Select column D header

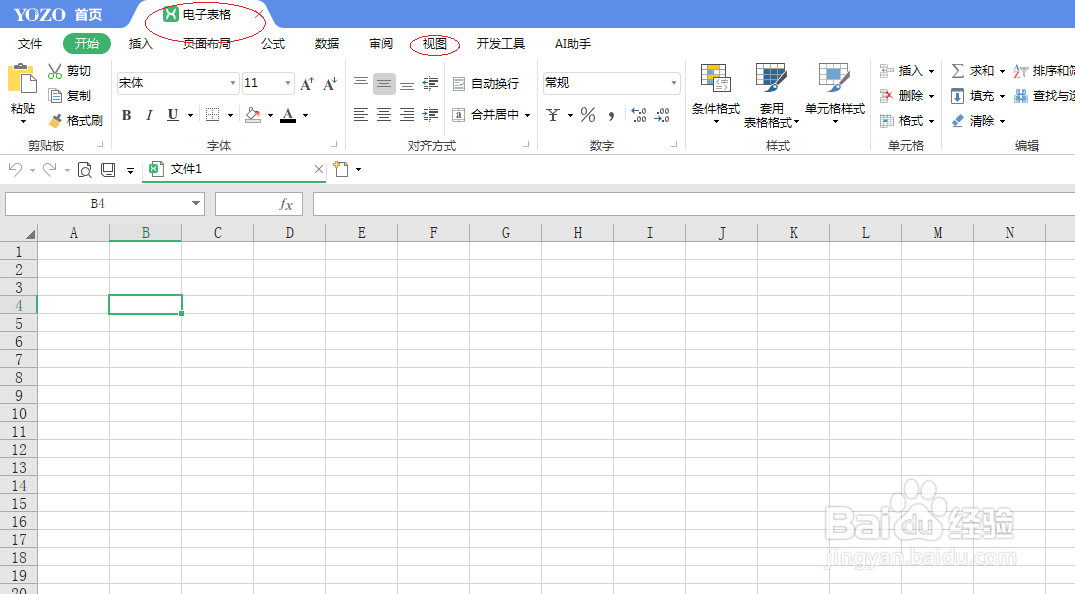point(289,233)
